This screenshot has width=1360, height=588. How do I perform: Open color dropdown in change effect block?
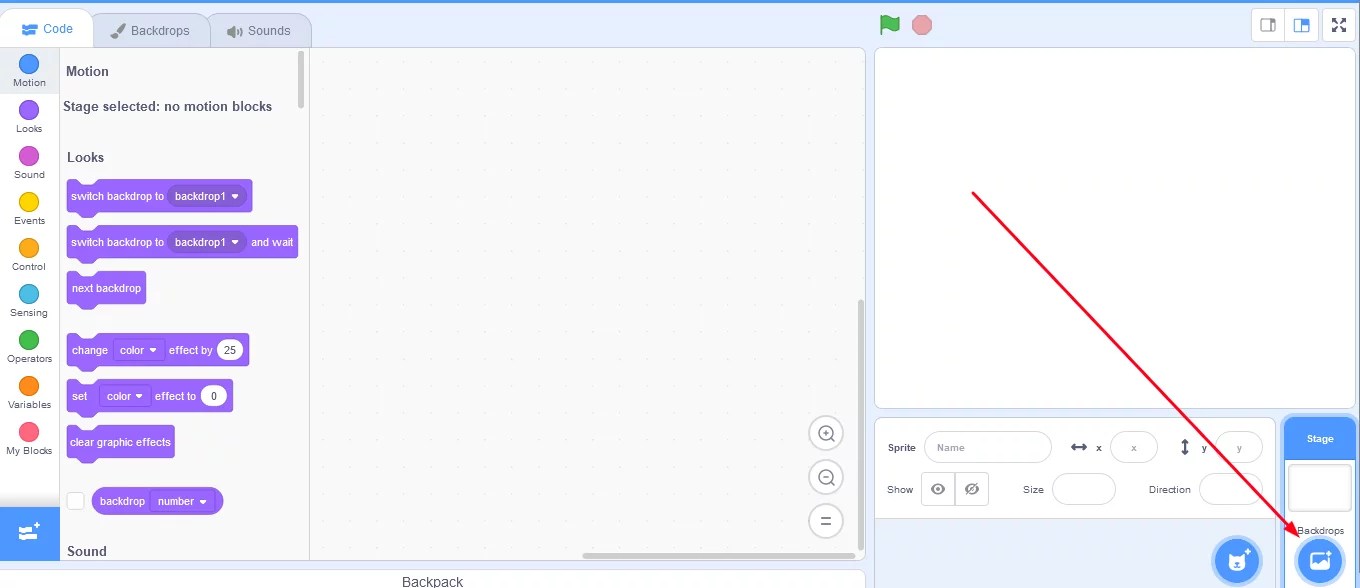(139, 350)
